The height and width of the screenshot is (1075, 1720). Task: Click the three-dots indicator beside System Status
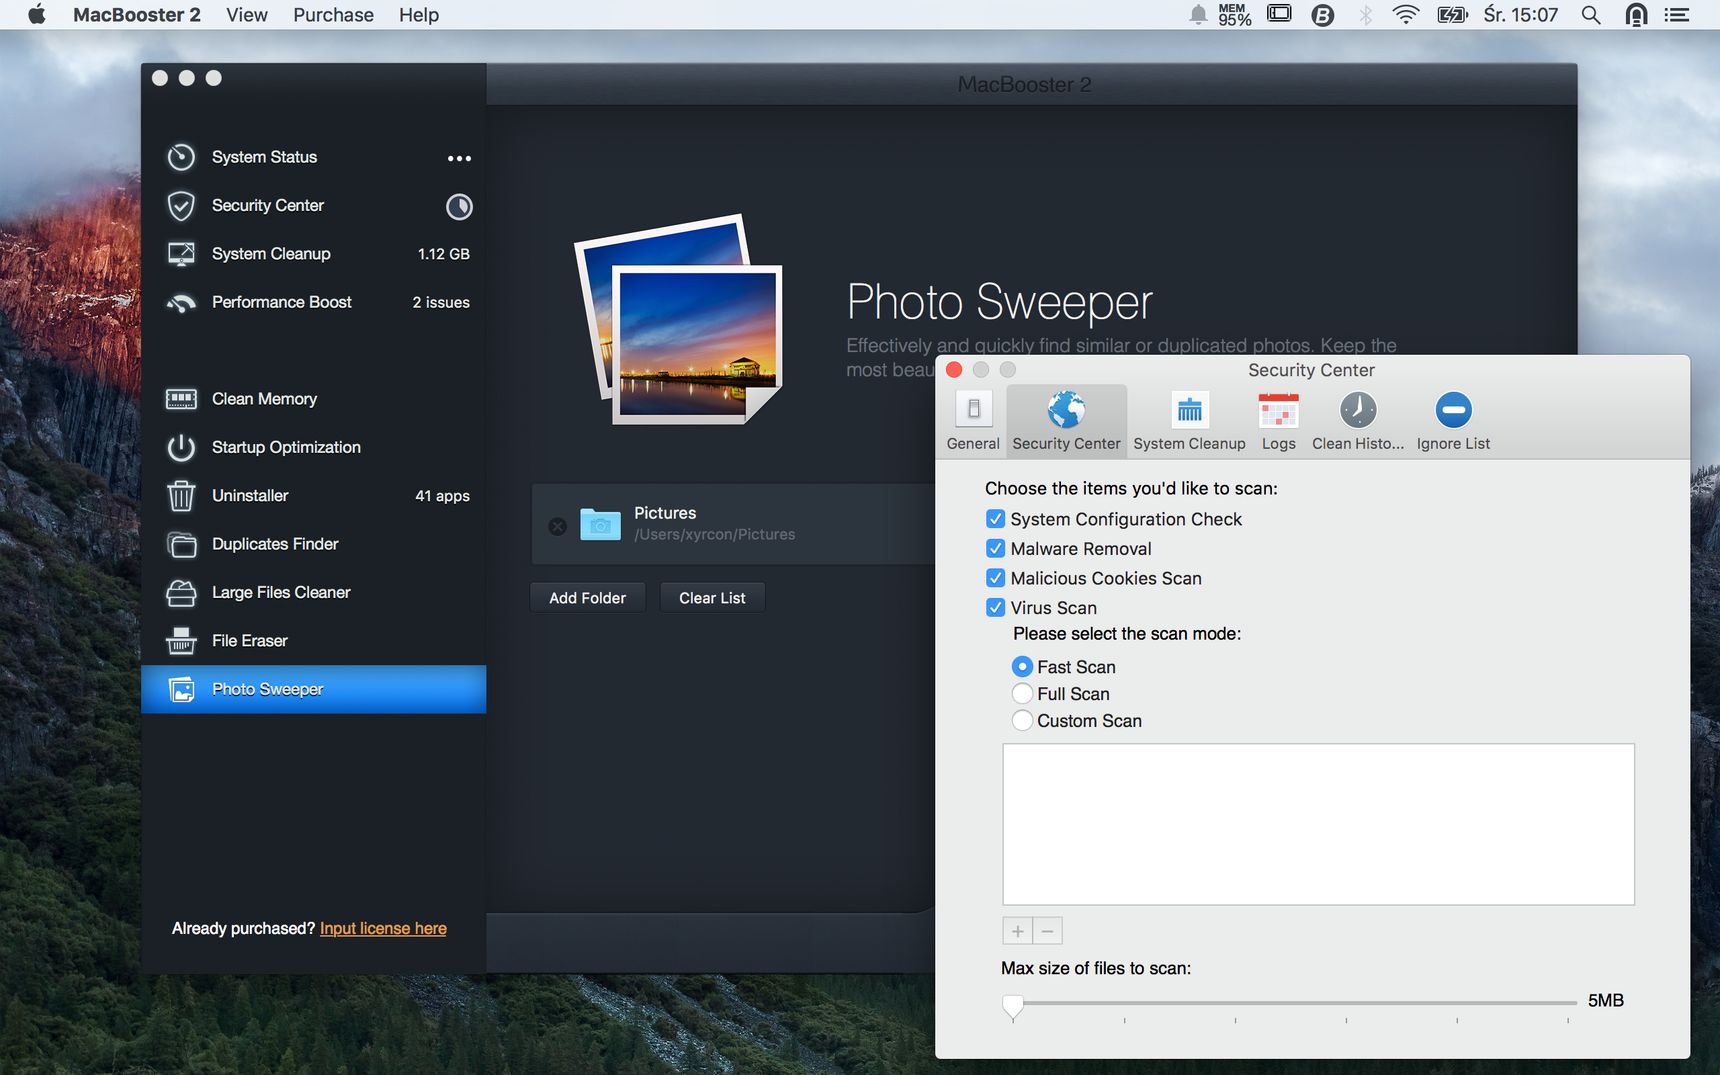tap(459, 158)
